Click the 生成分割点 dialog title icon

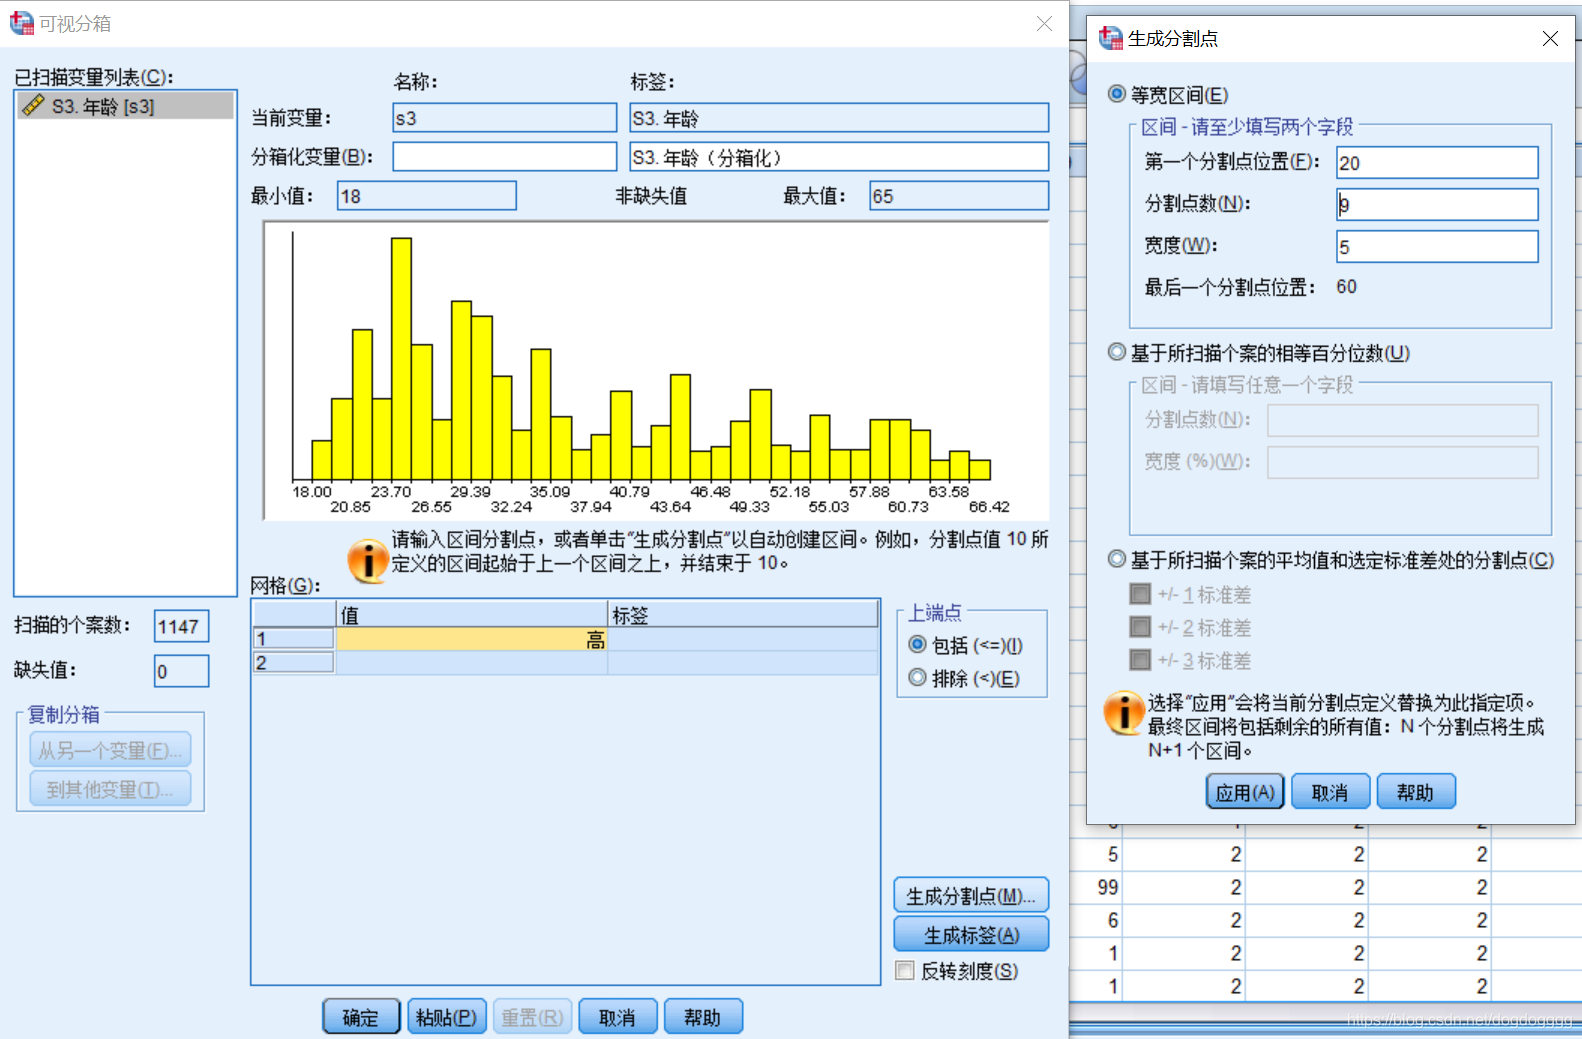click(x=1110, y=38)
